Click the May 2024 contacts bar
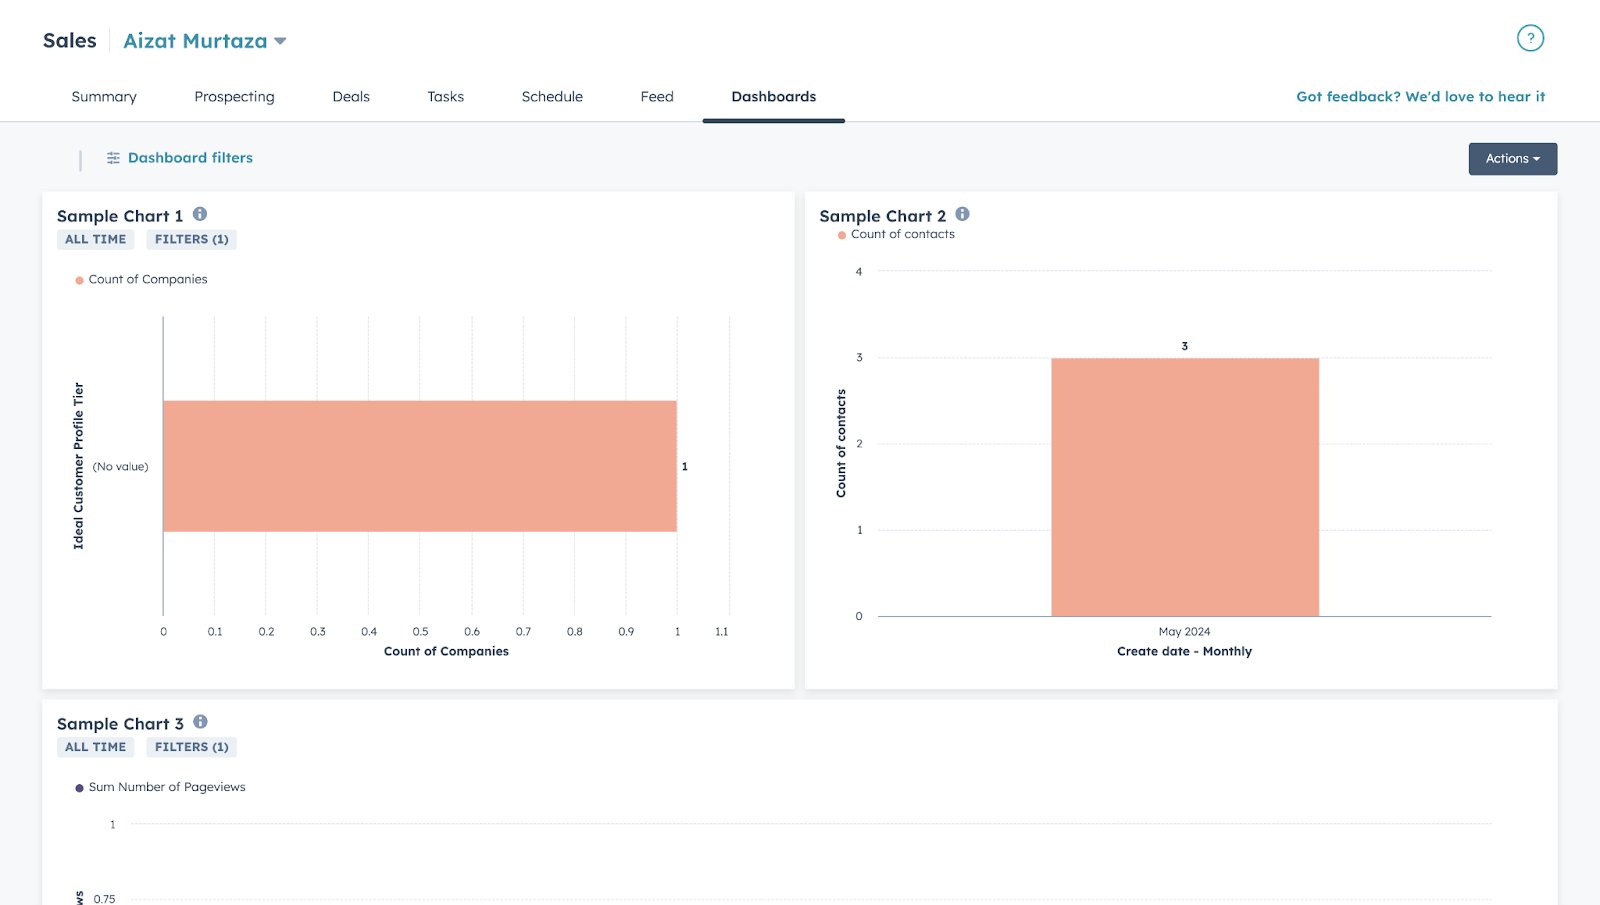 (1185, 487)
